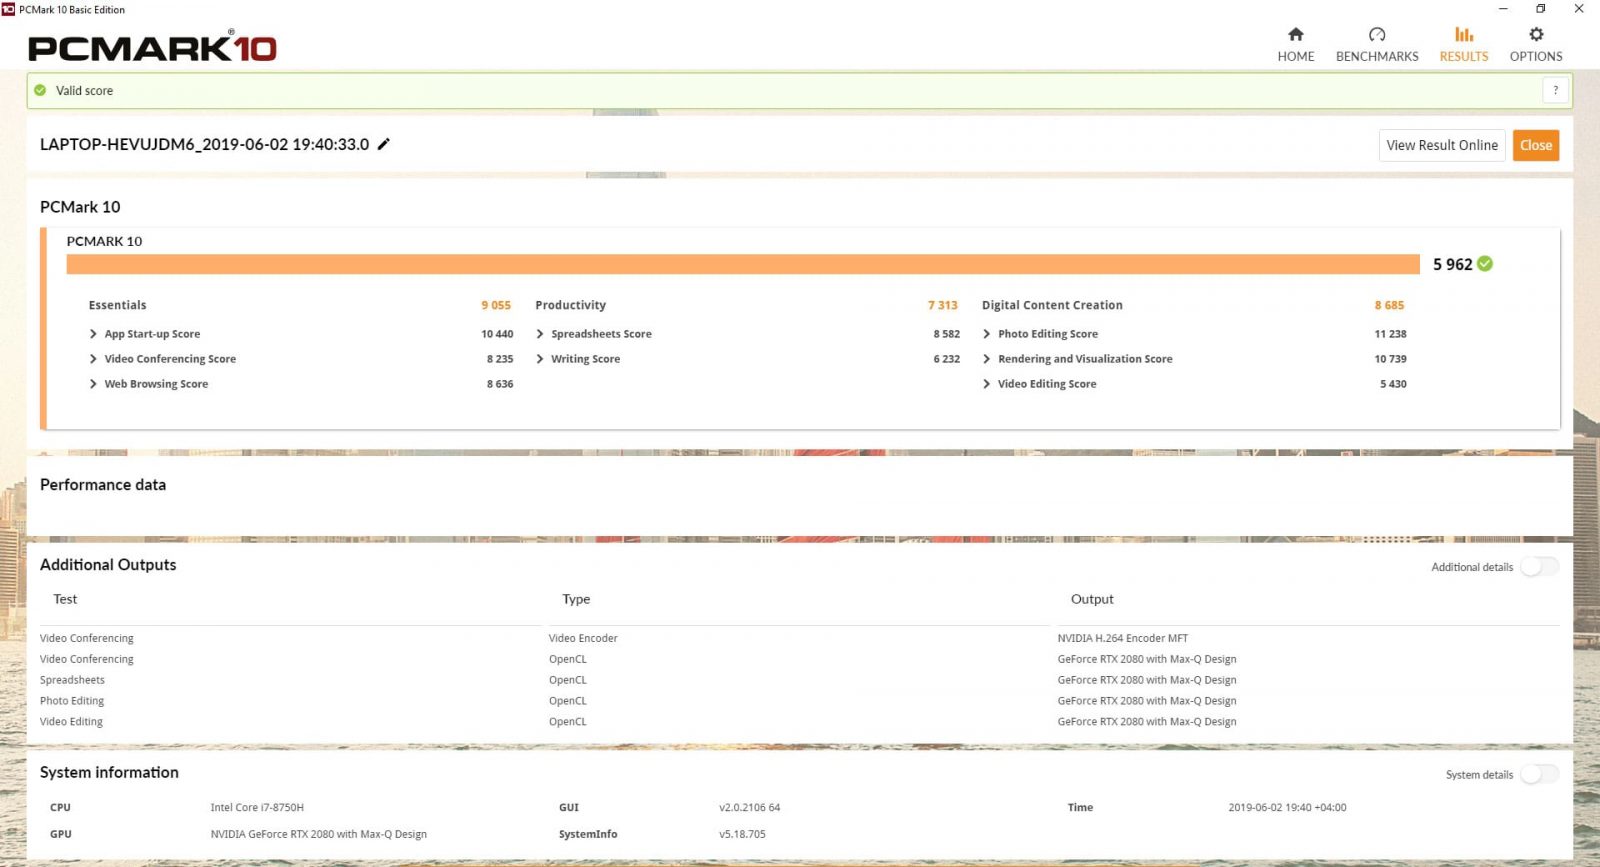Click the Intel Core i7-8750H CPU value
Screen dimensions: 1600x867
(x=257, y=807)
